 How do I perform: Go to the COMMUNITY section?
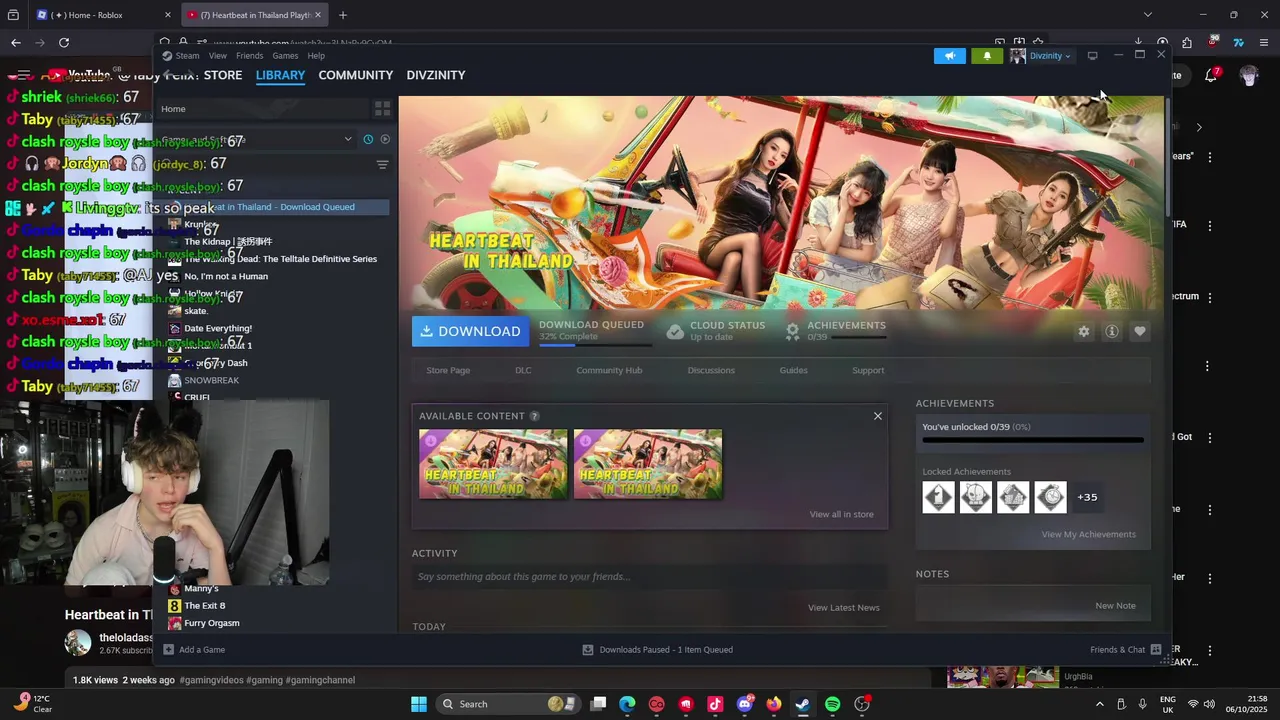pyautogui.click(x=355, y=75)
